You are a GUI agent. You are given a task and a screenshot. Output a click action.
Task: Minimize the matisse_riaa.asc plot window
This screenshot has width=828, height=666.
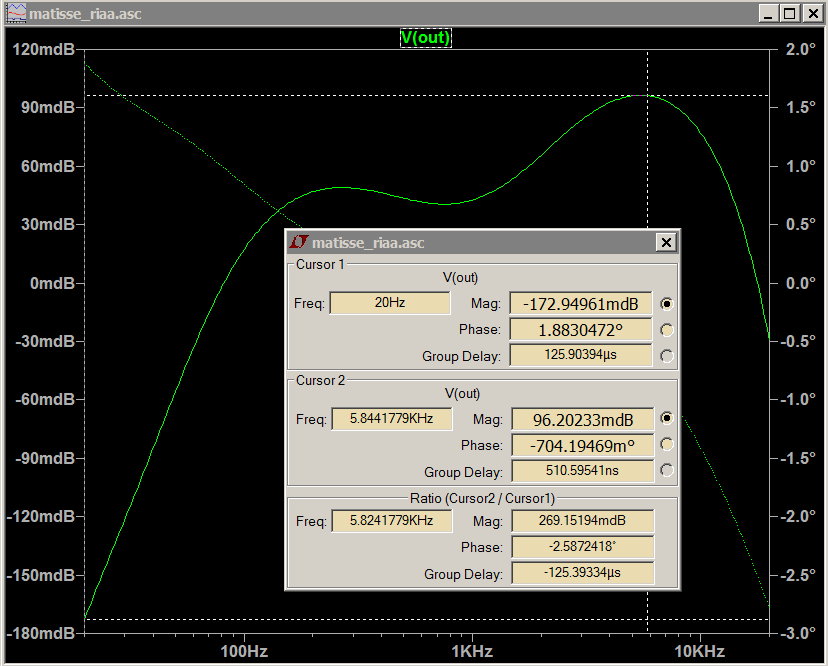pyautogui.click(x=767, y=13)
